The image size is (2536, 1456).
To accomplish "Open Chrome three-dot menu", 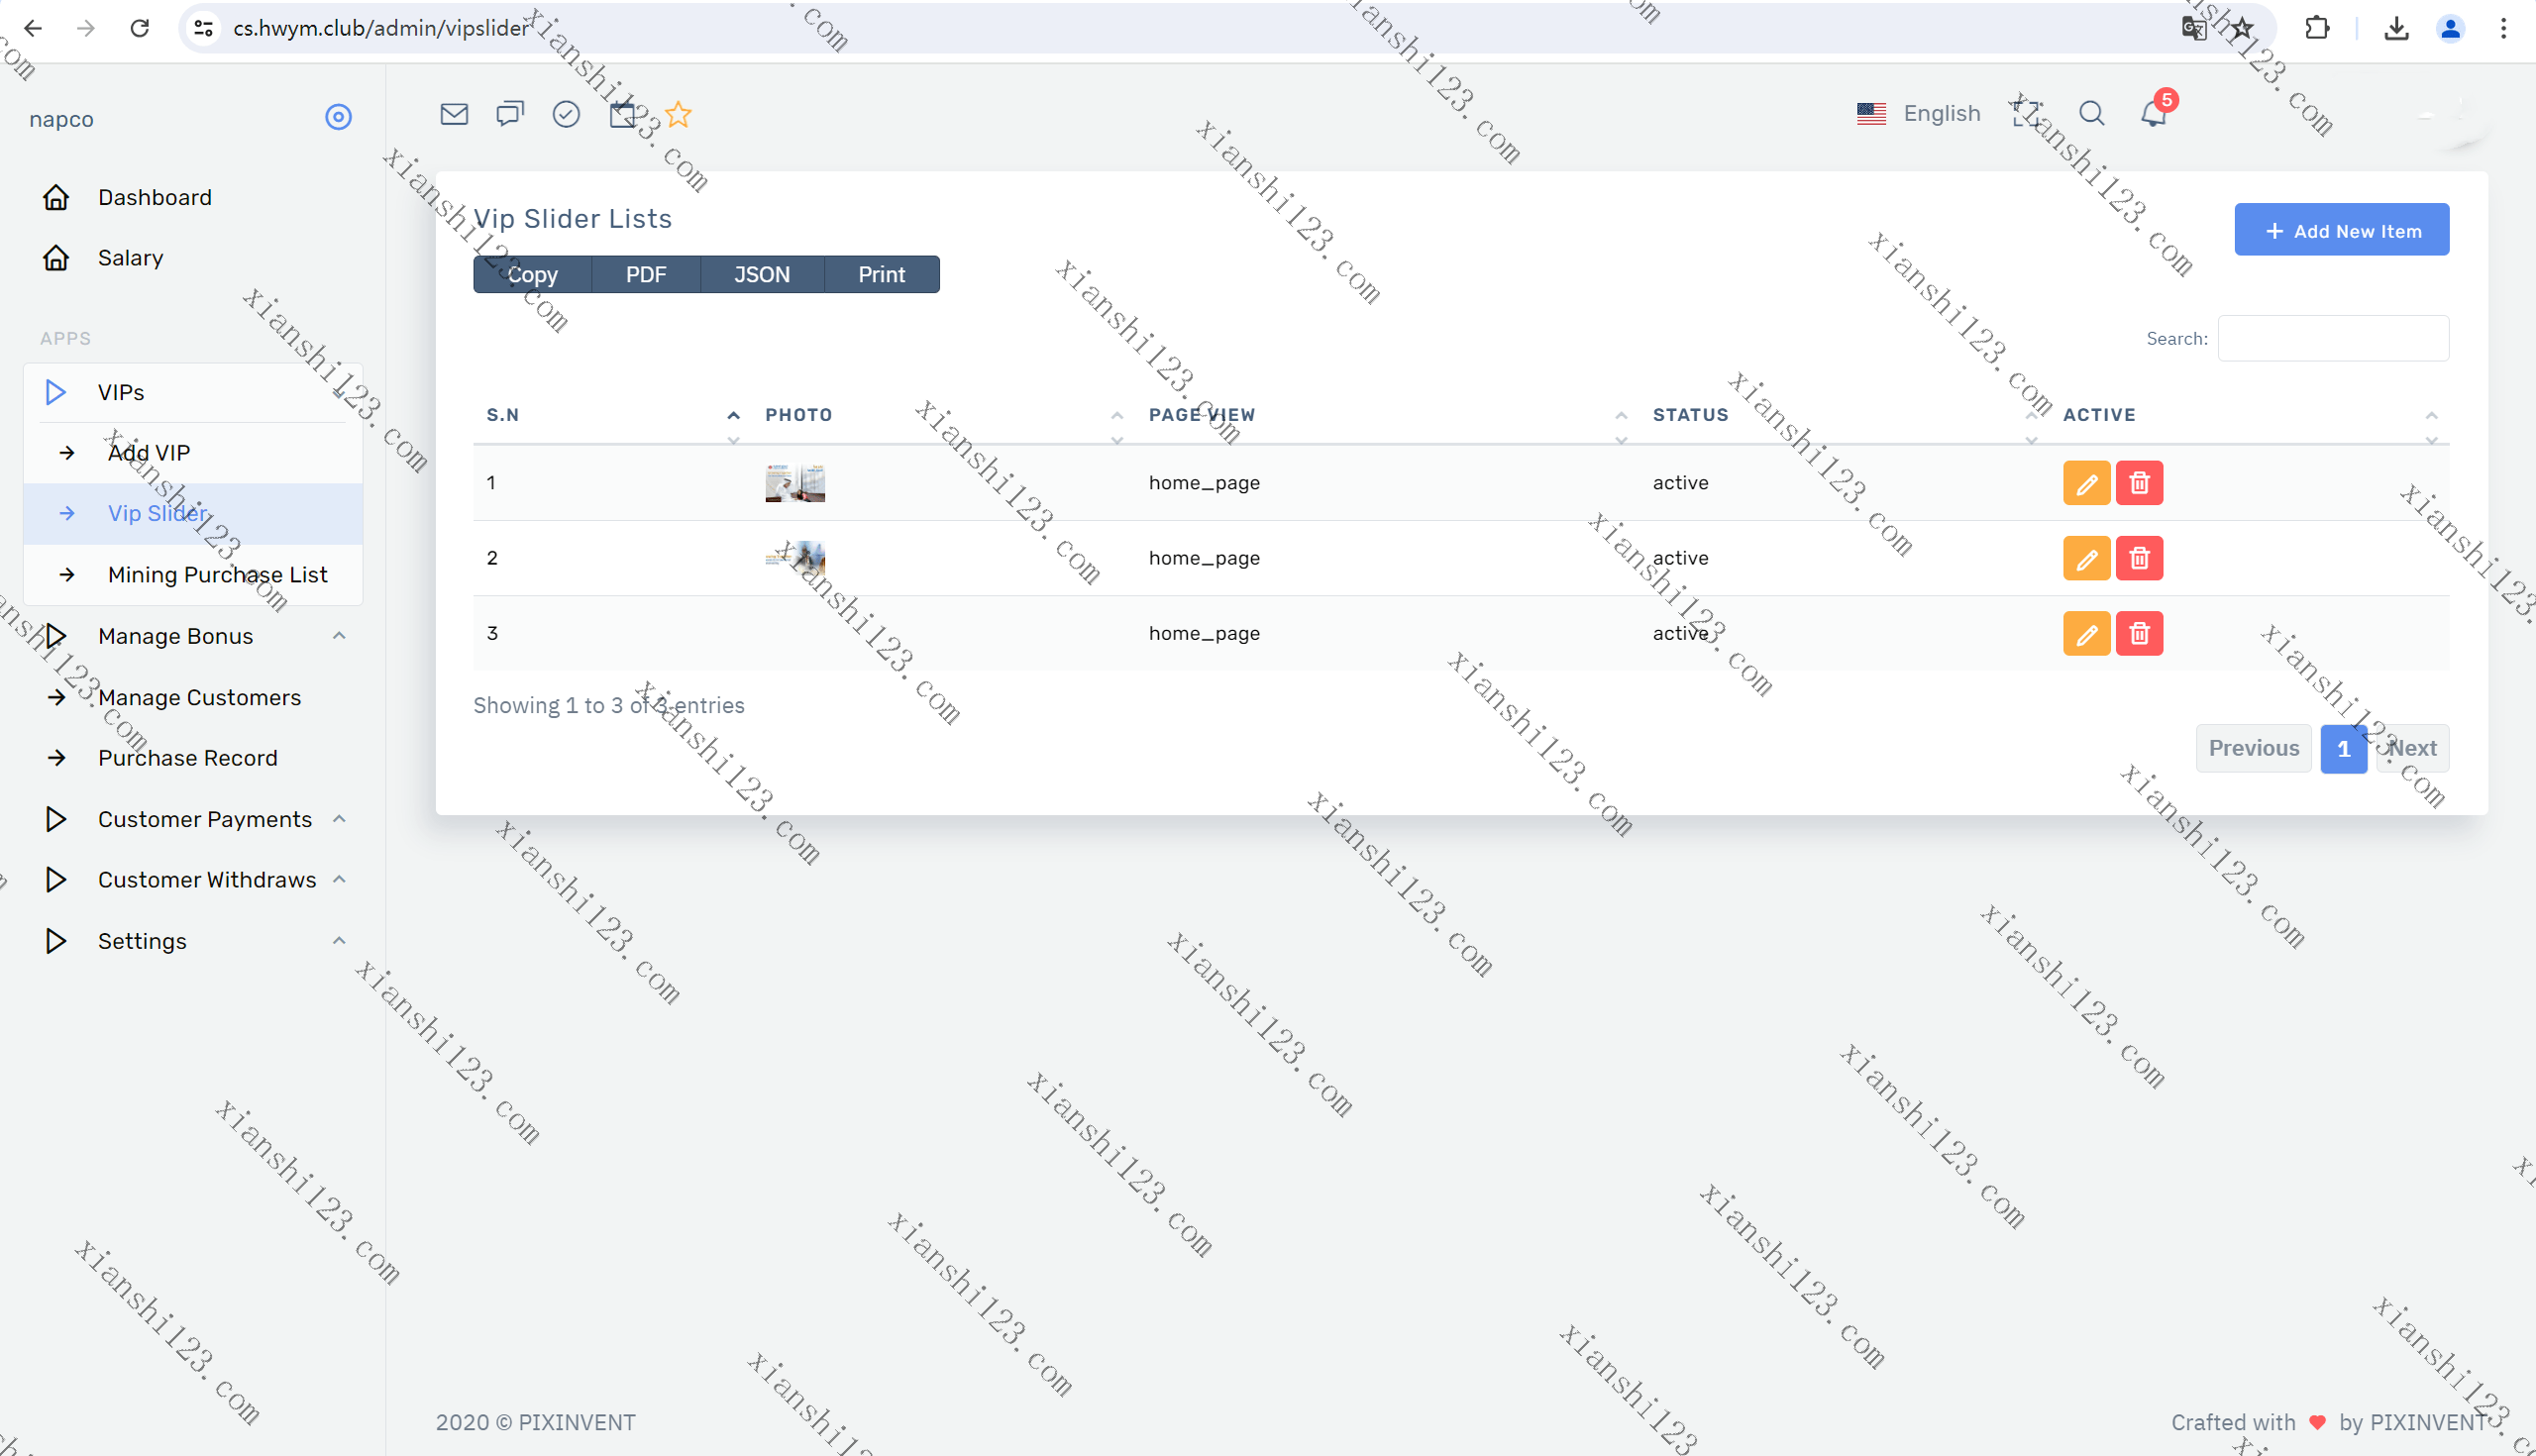I will 2503,28.
